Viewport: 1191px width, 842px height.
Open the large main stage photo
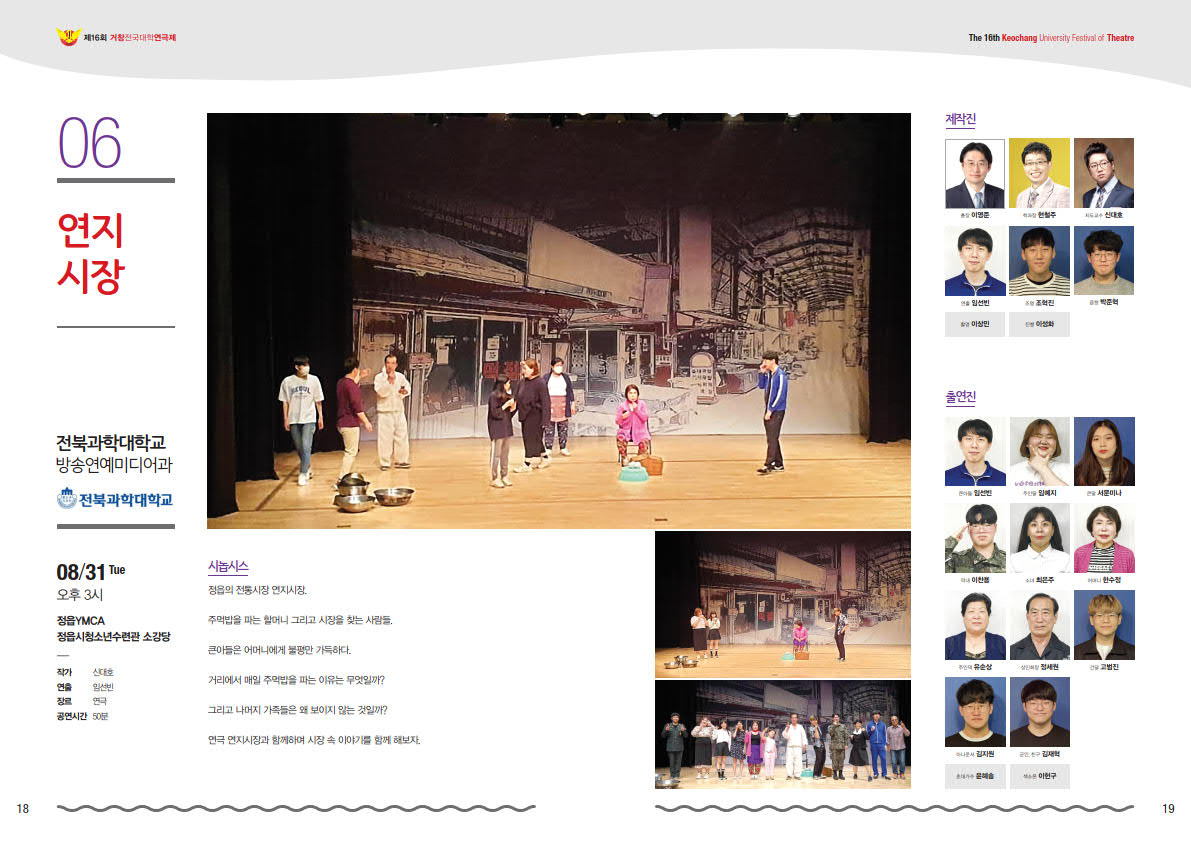558,320
